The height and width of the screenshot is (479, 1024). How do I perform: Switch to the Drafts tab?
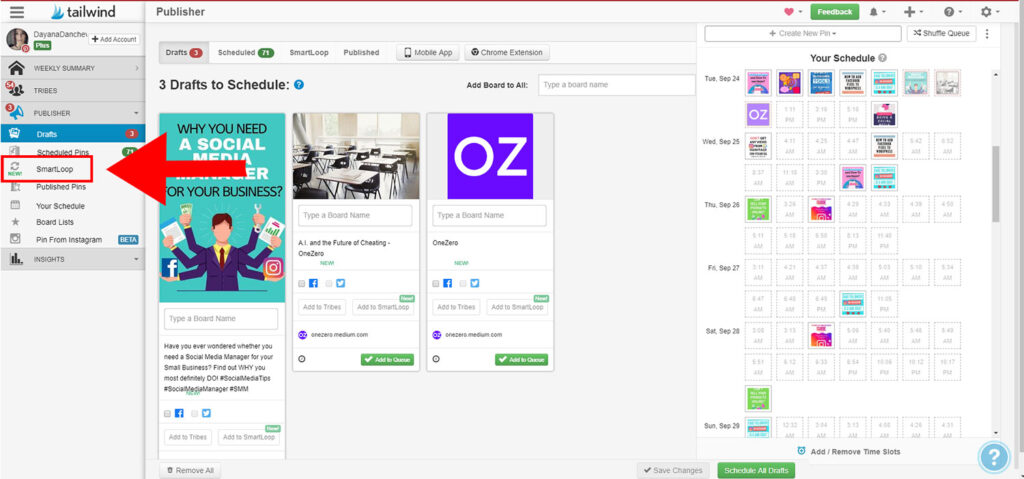click(x=184, y=53)
